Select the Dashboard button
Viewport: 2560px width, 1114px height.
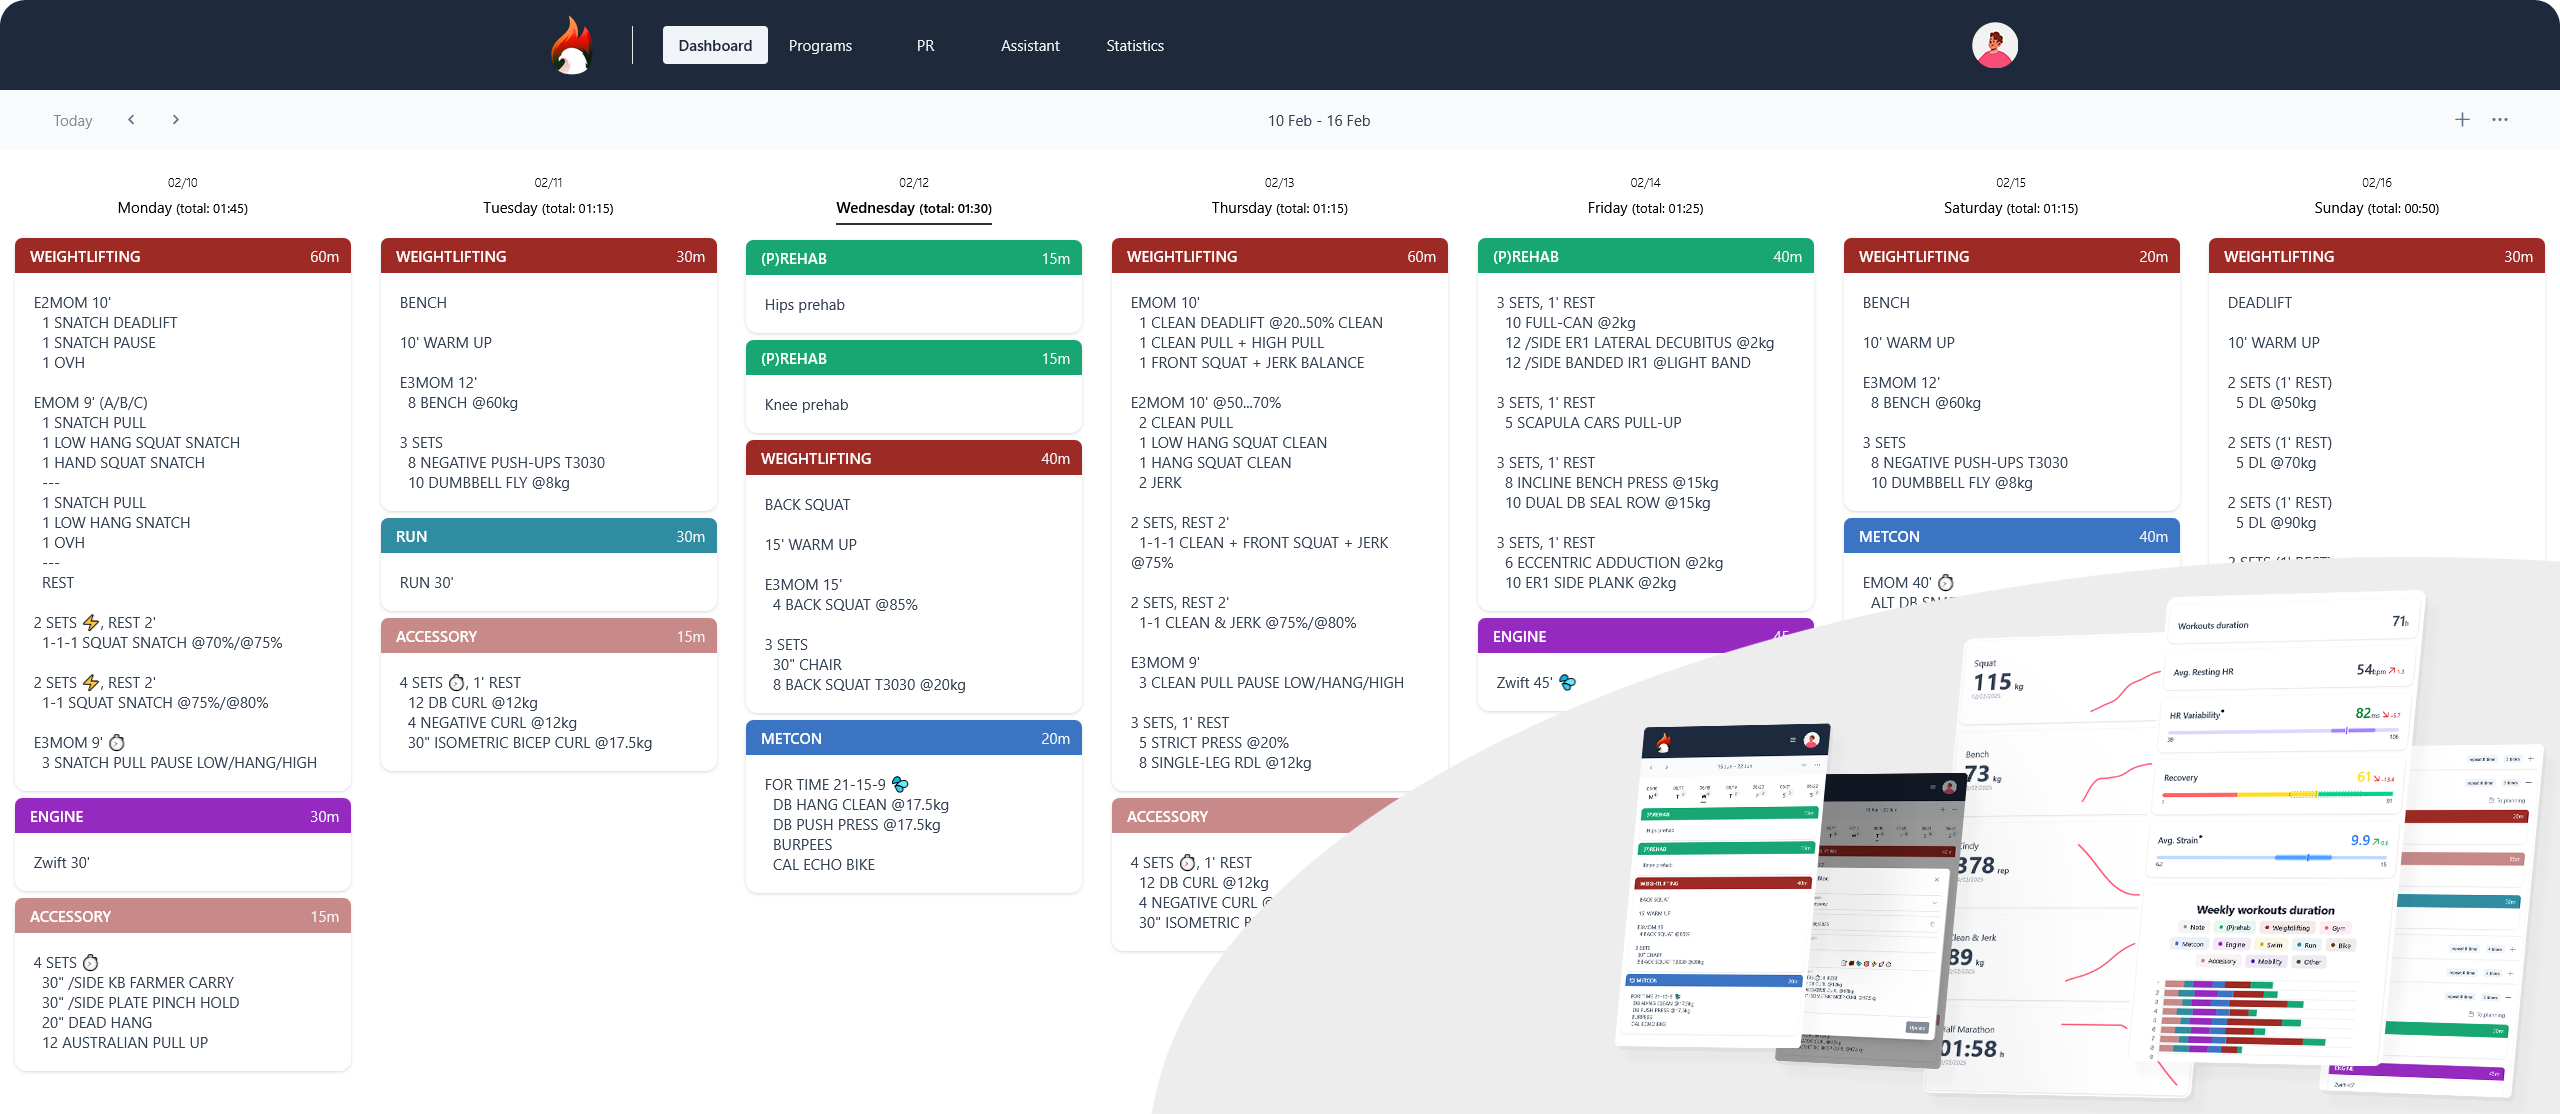click(715, 46)
